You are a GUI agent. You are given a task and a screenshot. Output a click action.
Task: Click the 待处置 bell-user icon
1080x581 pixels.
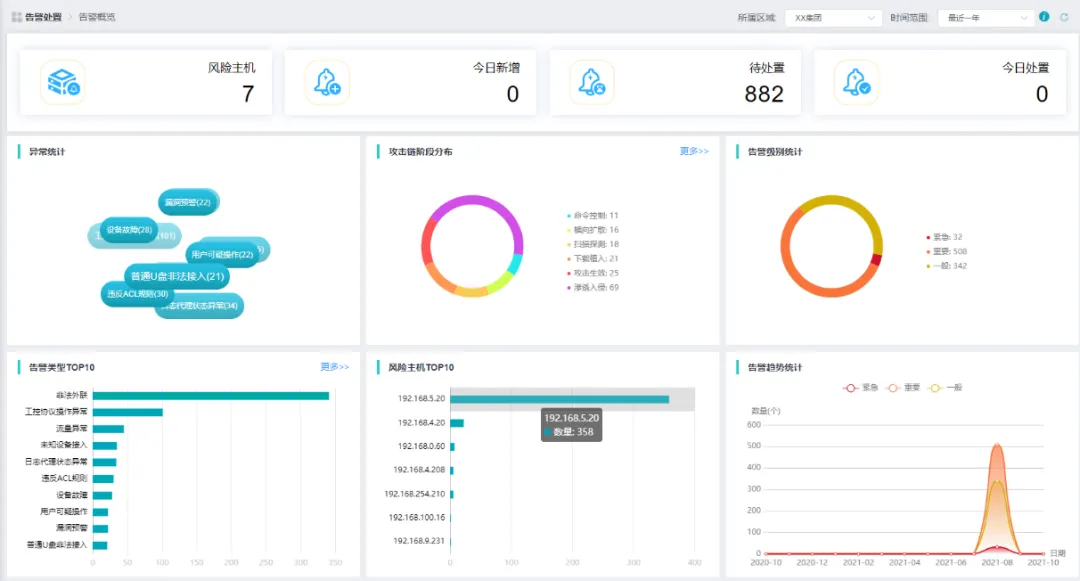(x=591, y=83)
